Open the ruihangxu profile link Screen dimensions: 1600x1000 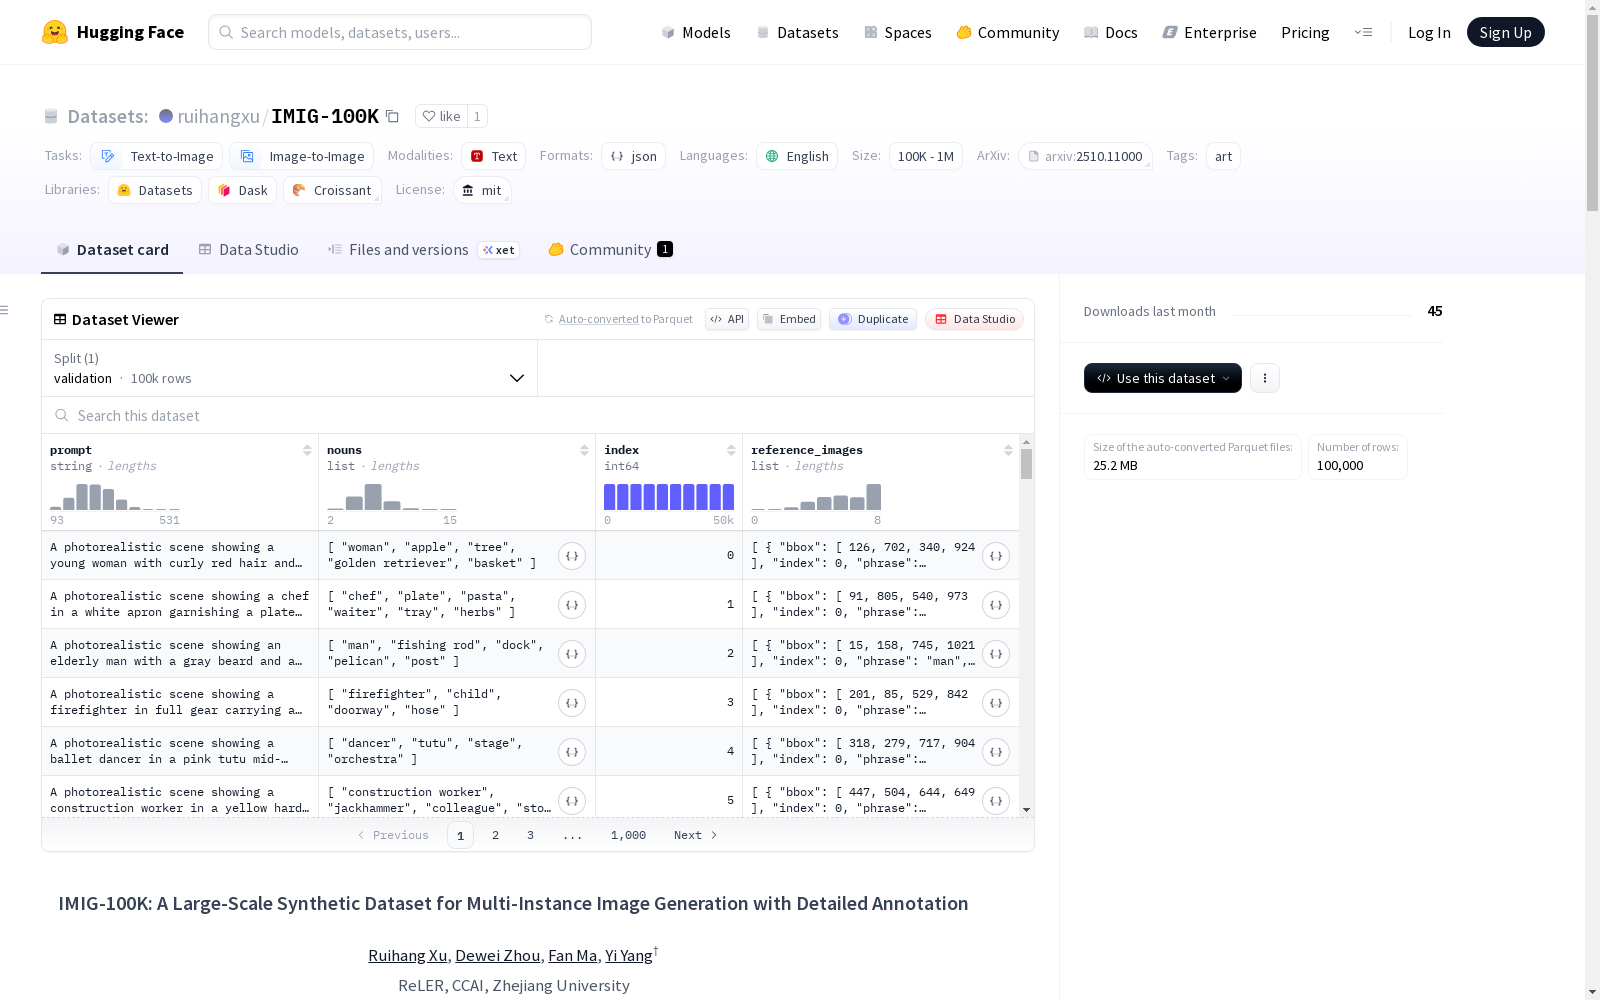tap(218, 116)
